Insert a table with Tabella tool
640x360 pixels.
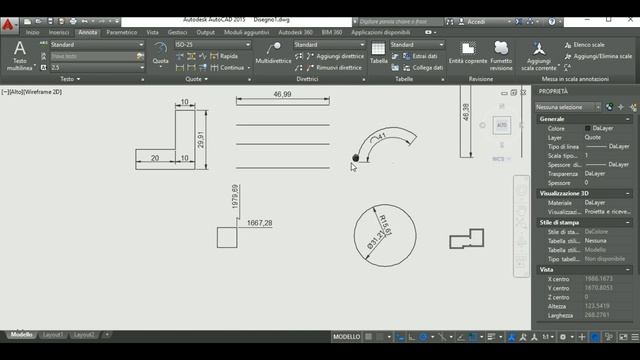[378, 53]
